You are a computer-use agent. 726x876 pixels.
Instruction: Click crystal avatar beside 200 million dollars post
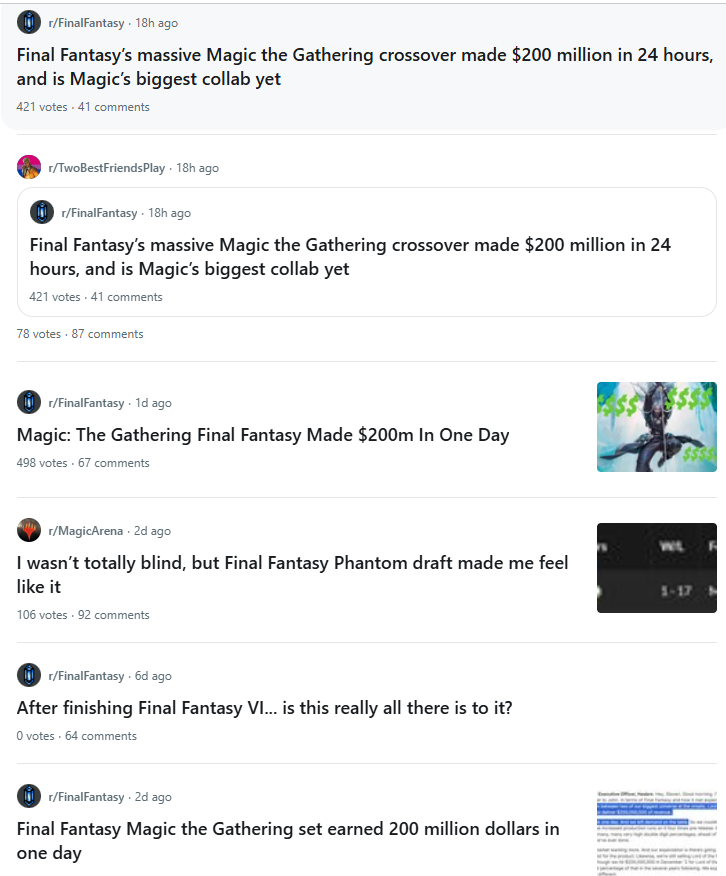coord(29,796)
